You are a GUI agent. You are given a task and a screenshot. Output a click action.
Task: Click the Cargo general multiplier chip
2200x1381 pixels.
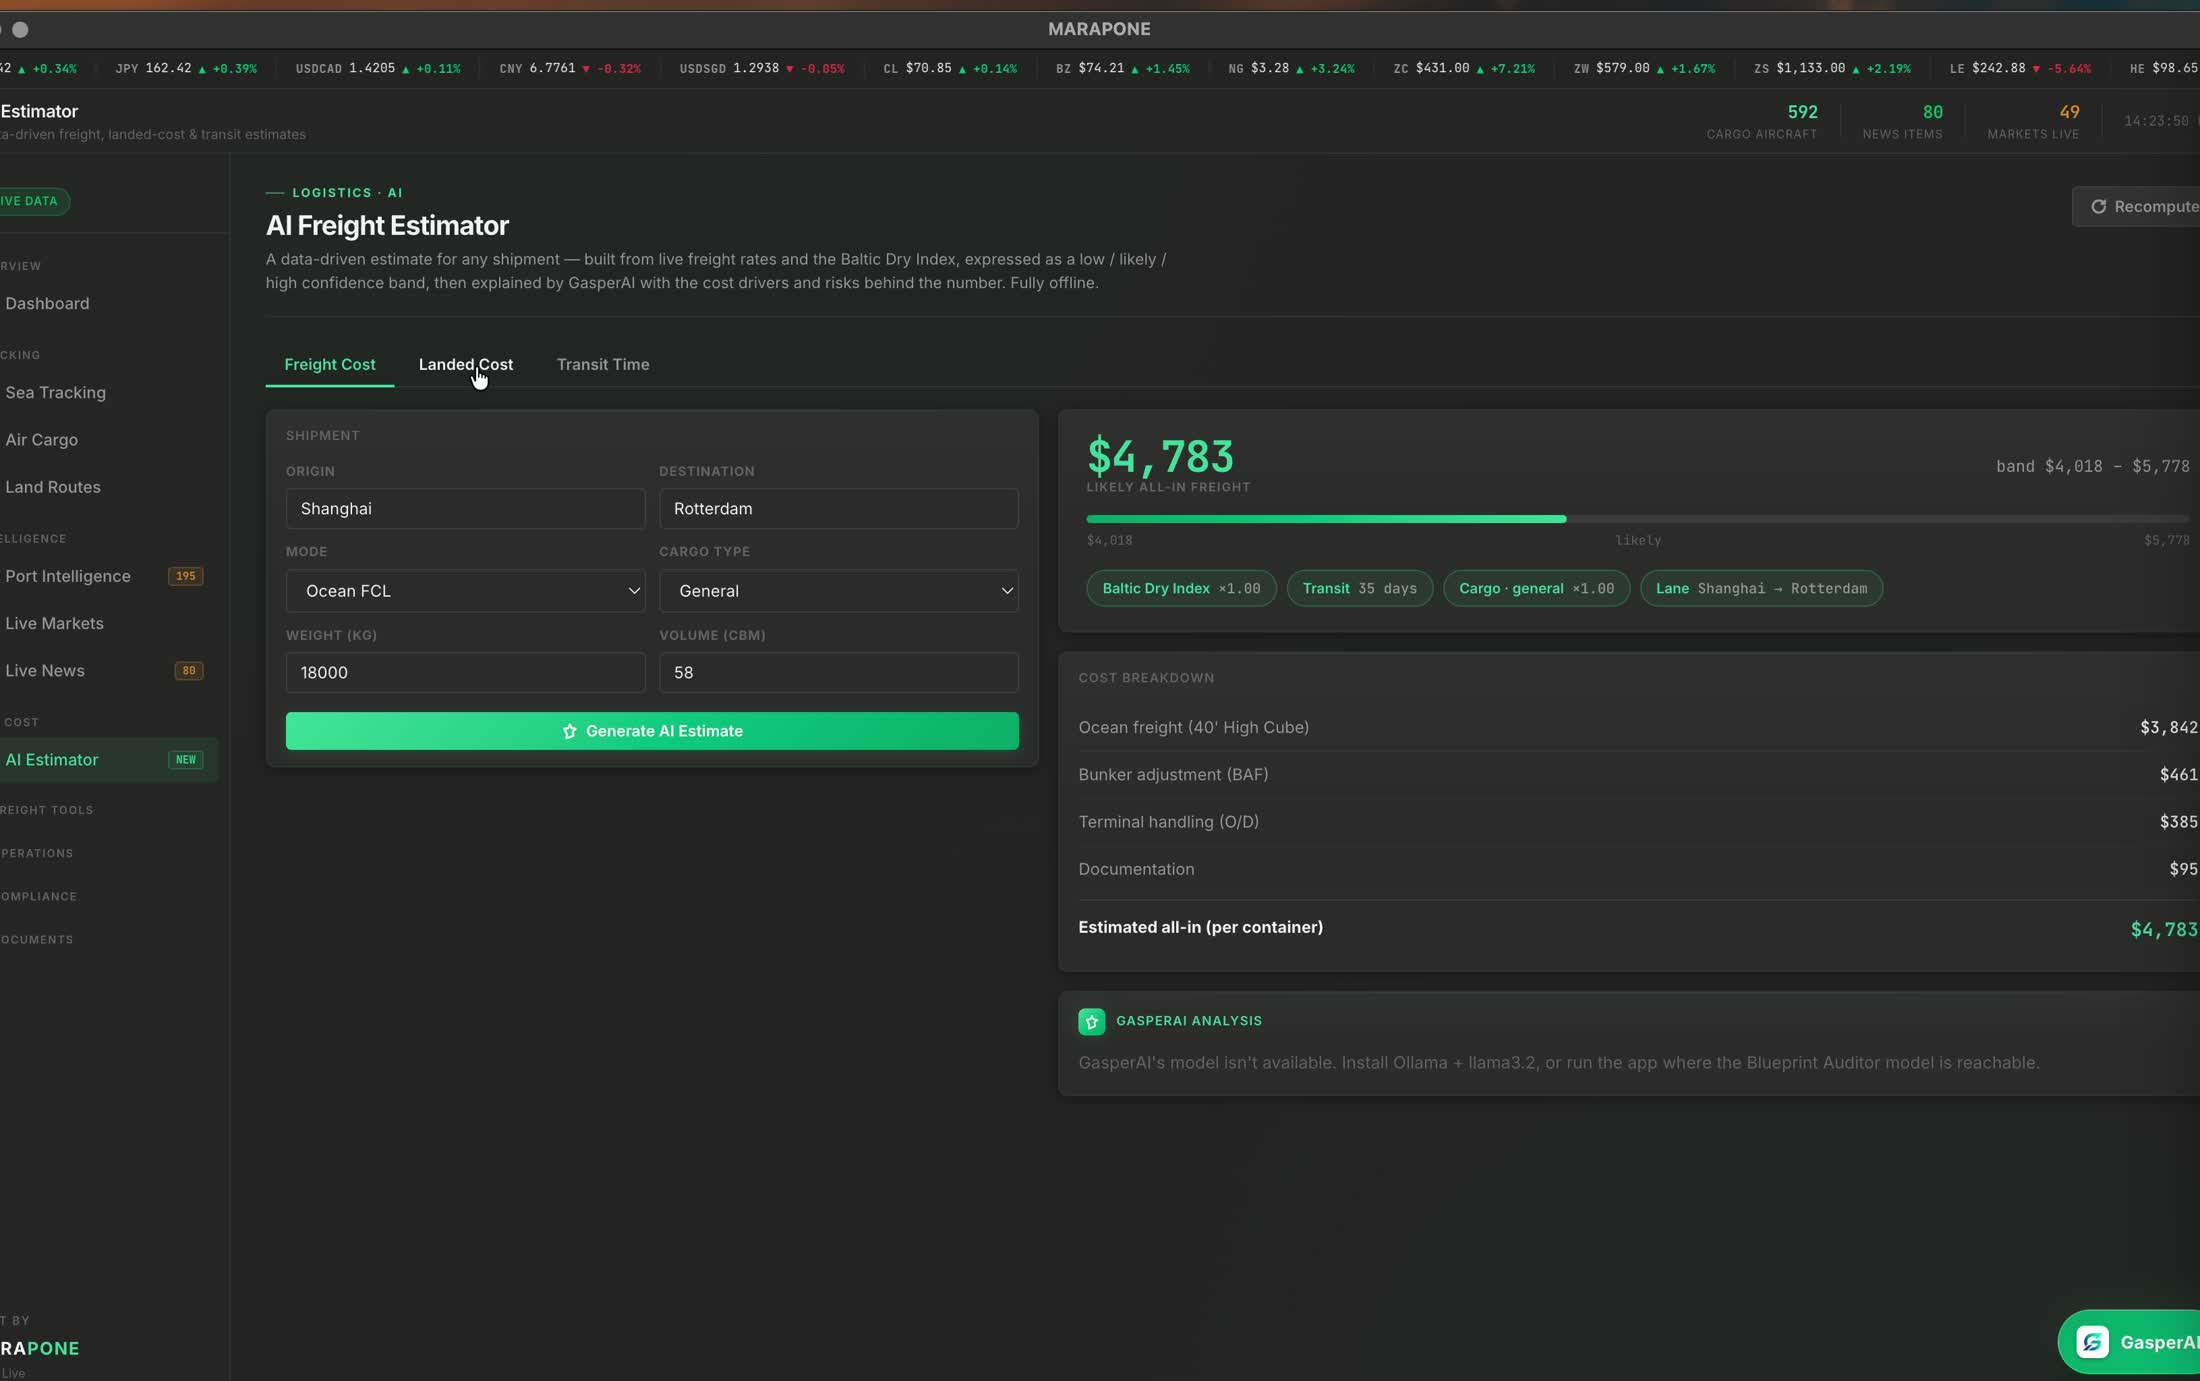coord(1536,588)
